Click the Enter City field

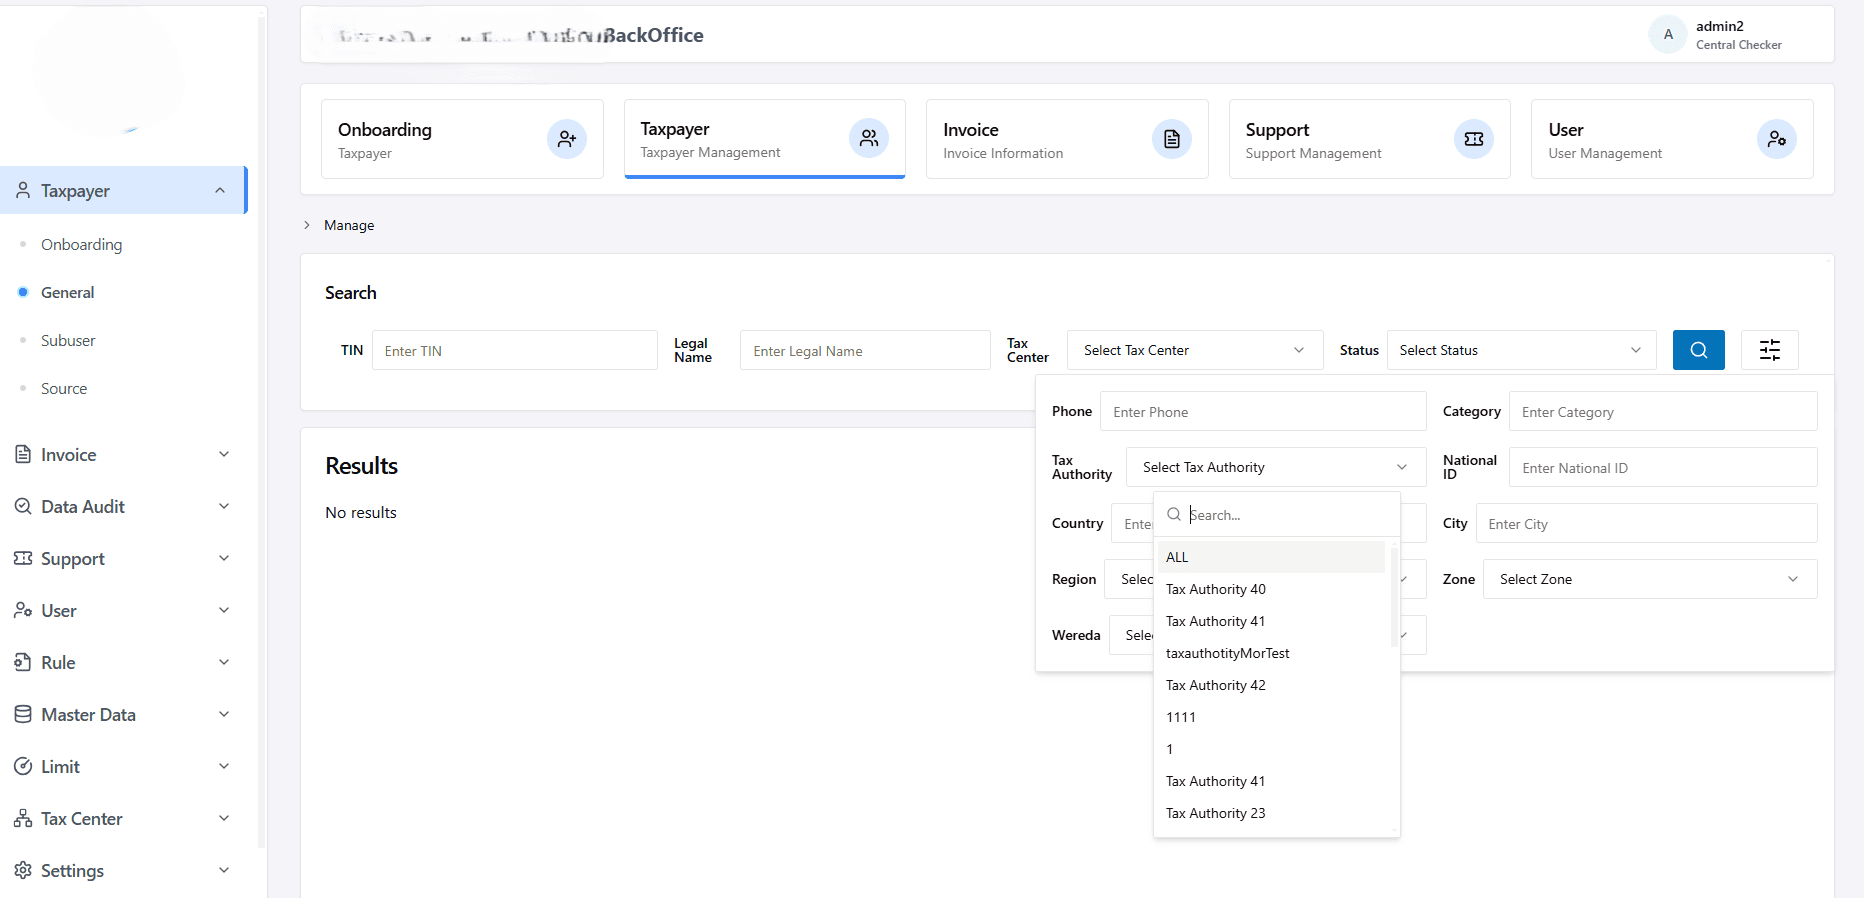click(1646, 523)
